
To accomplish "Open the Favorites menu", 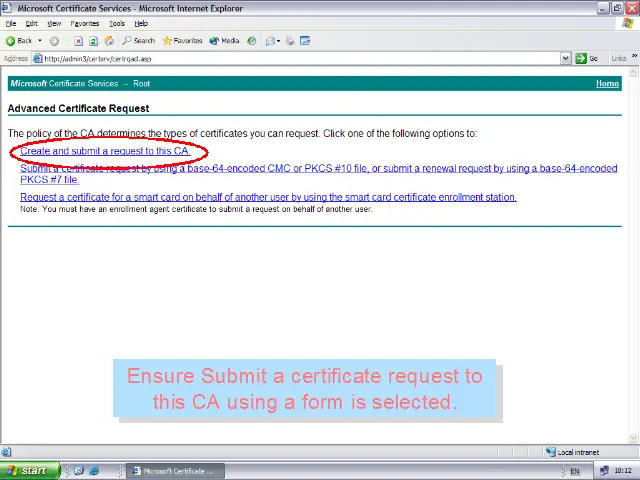I will pyautogui.click(x=85, y=24).
